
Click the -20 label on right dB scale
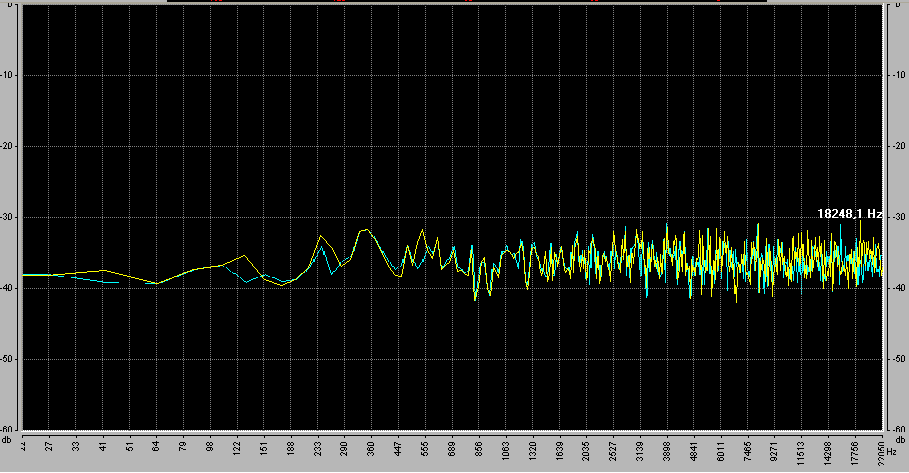(898, 147)
